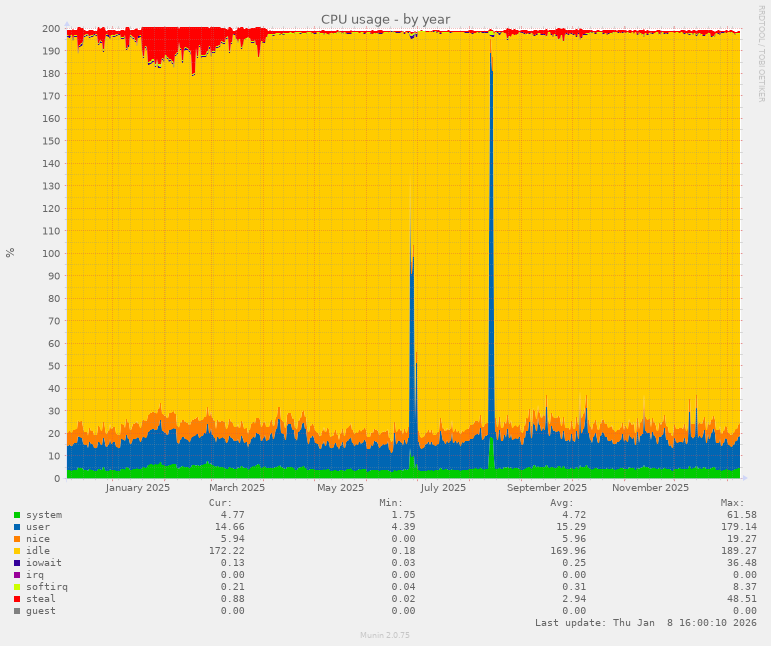Click the % y-axis unit label
Screen dimensions: 771x646
[10, 253]
